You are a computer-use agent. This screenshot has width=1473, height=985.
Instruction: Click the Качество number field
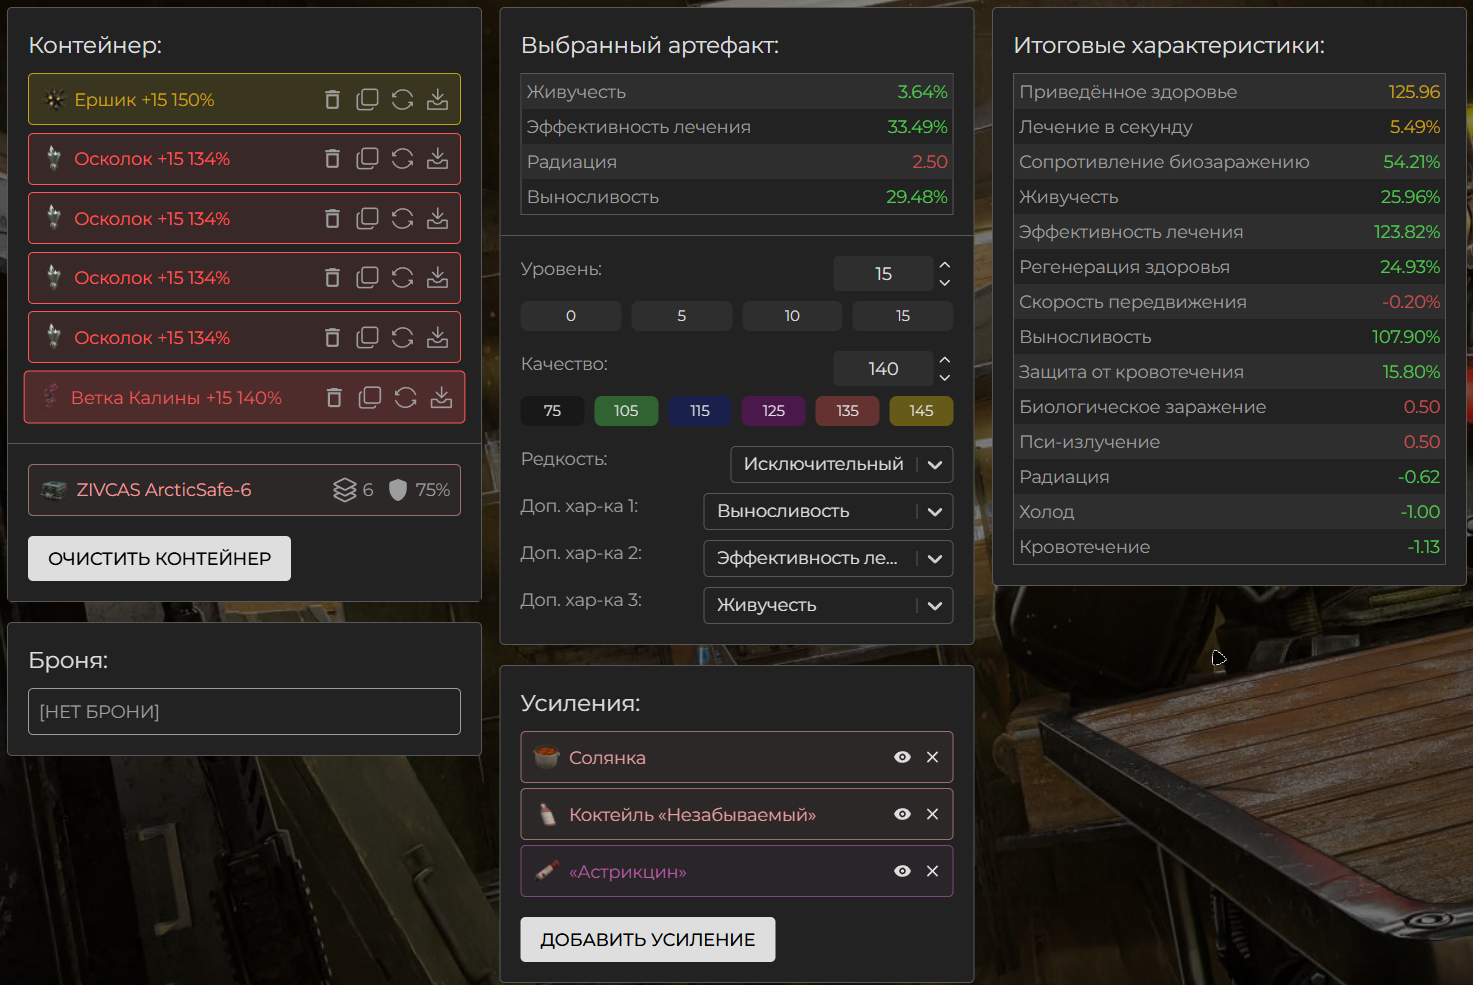(x=883, y=369)
